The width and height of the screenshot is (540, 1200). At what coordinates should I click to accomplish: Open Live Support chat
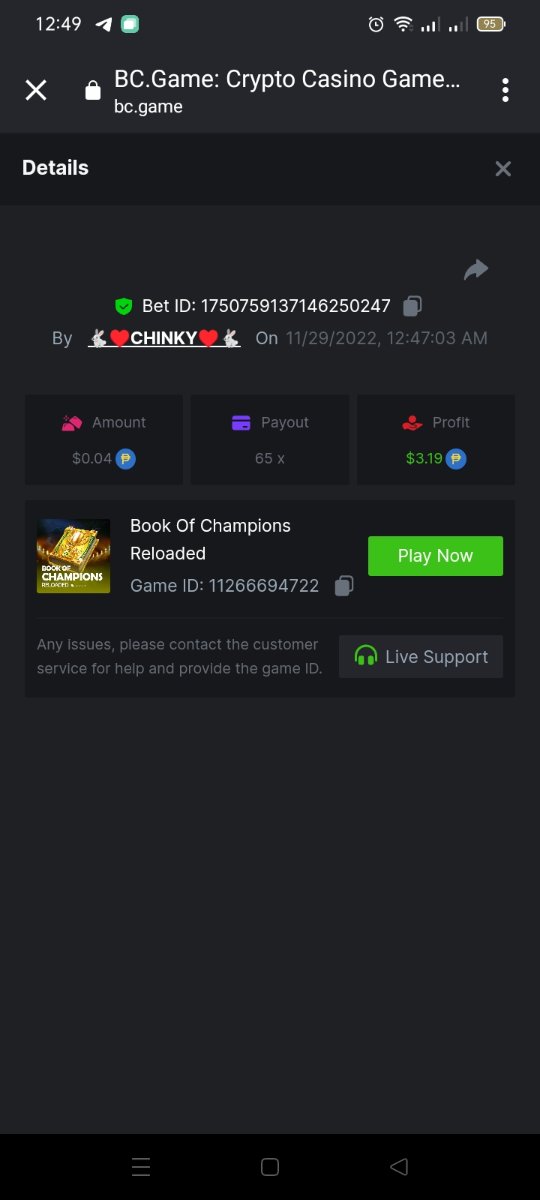421,657
